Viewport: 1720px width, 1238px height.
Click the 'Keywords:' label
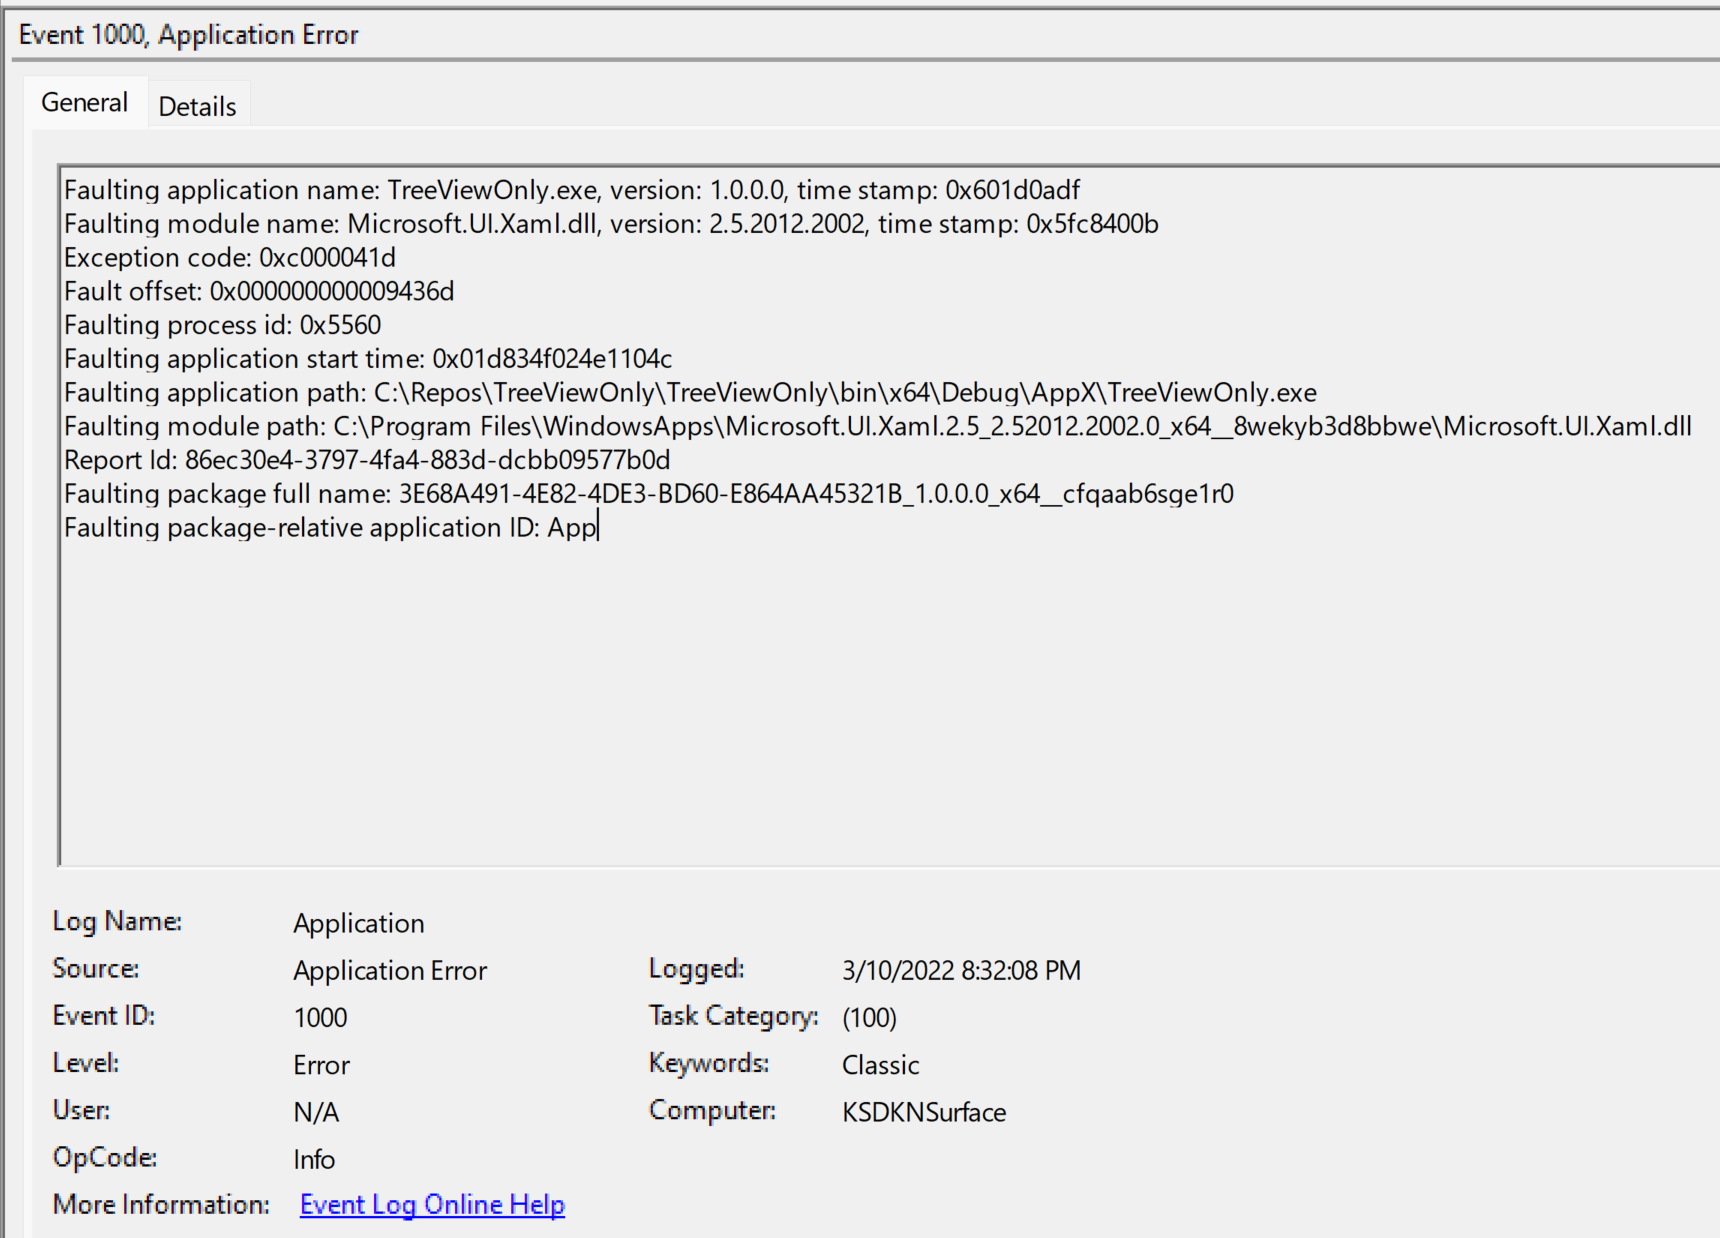709,1063
